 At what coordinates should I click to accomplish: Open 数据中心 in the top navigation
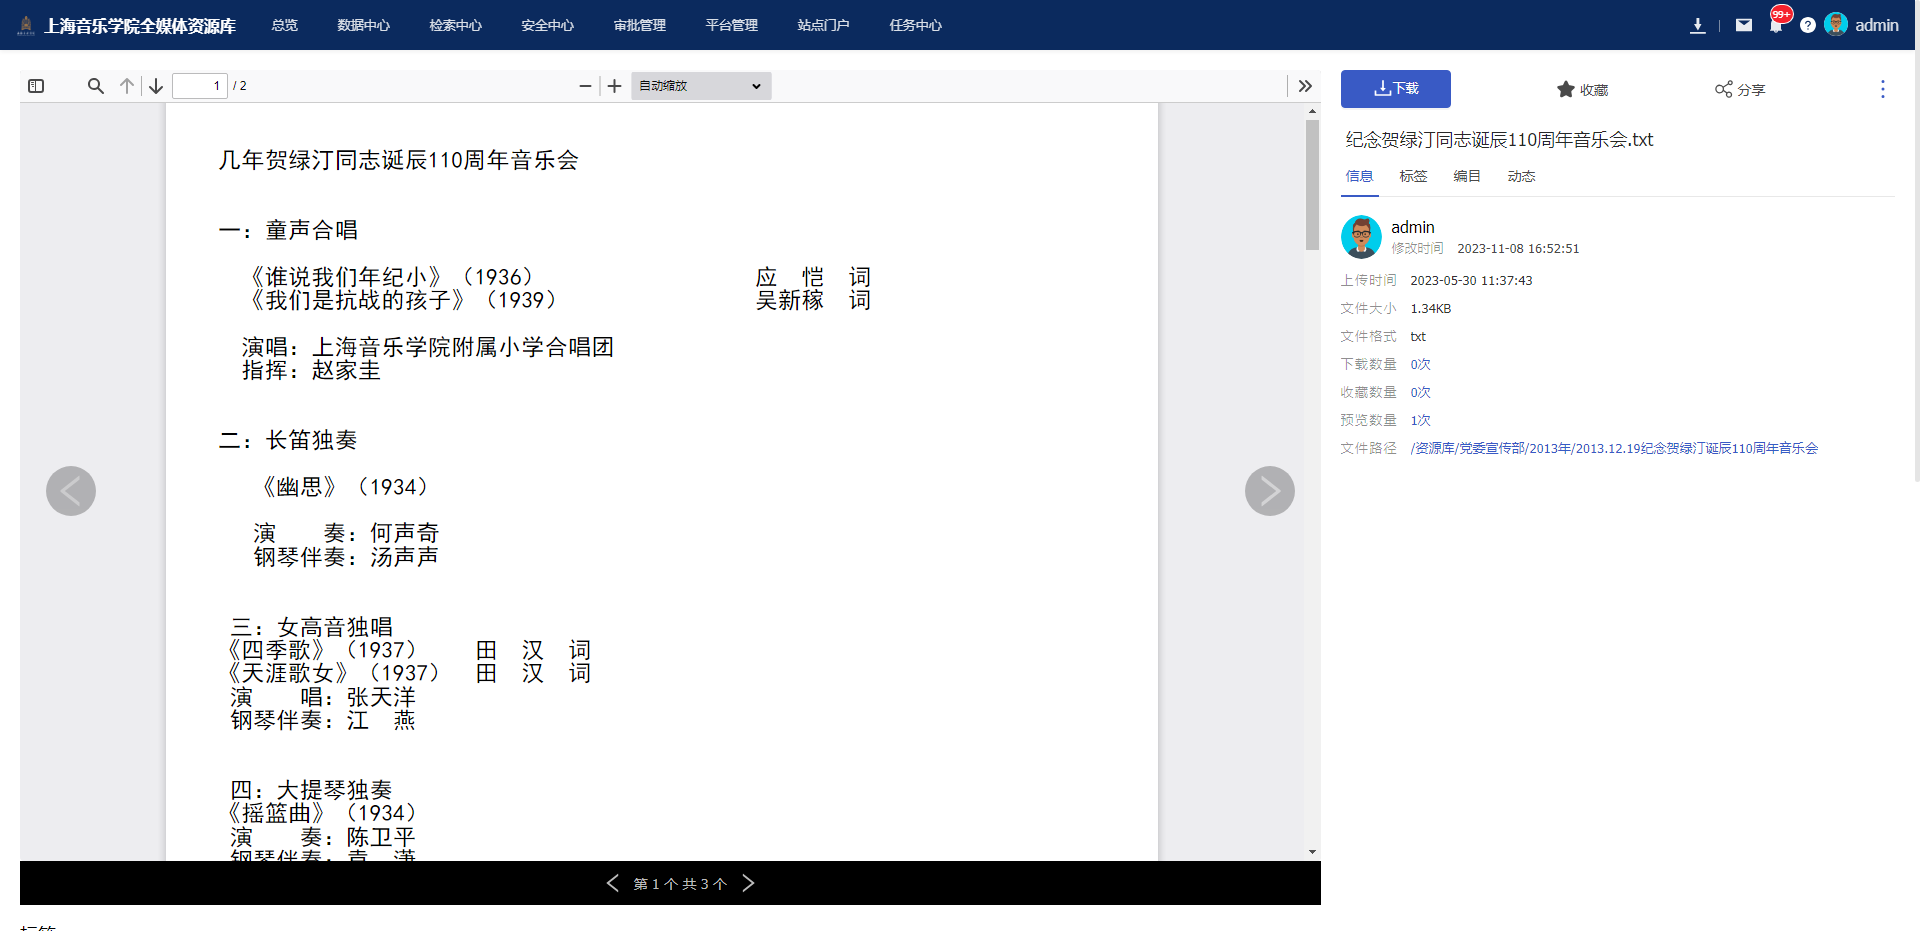pos(363,25)
